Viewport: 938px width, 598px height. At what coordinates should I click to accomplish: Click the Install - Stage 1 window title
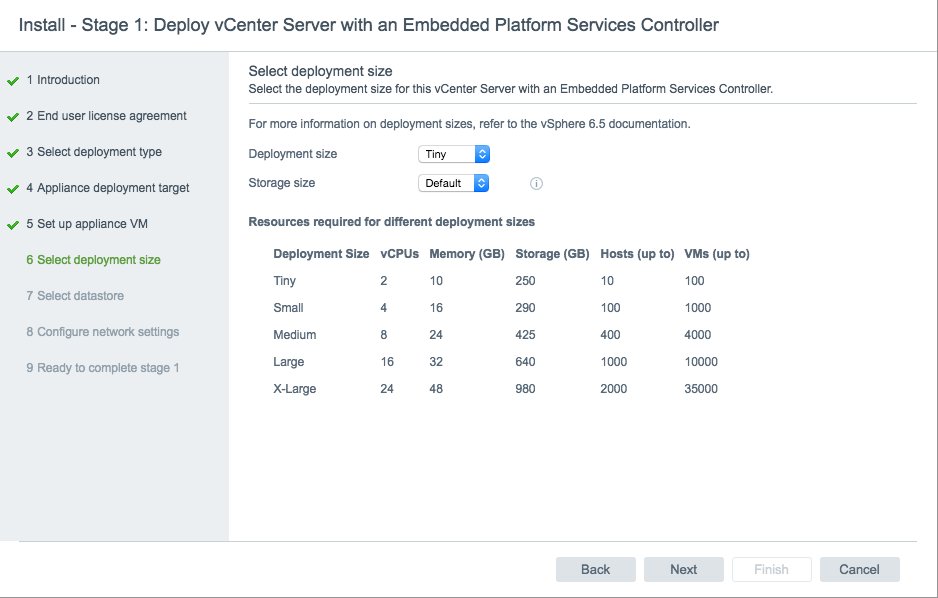coord(368,25)
